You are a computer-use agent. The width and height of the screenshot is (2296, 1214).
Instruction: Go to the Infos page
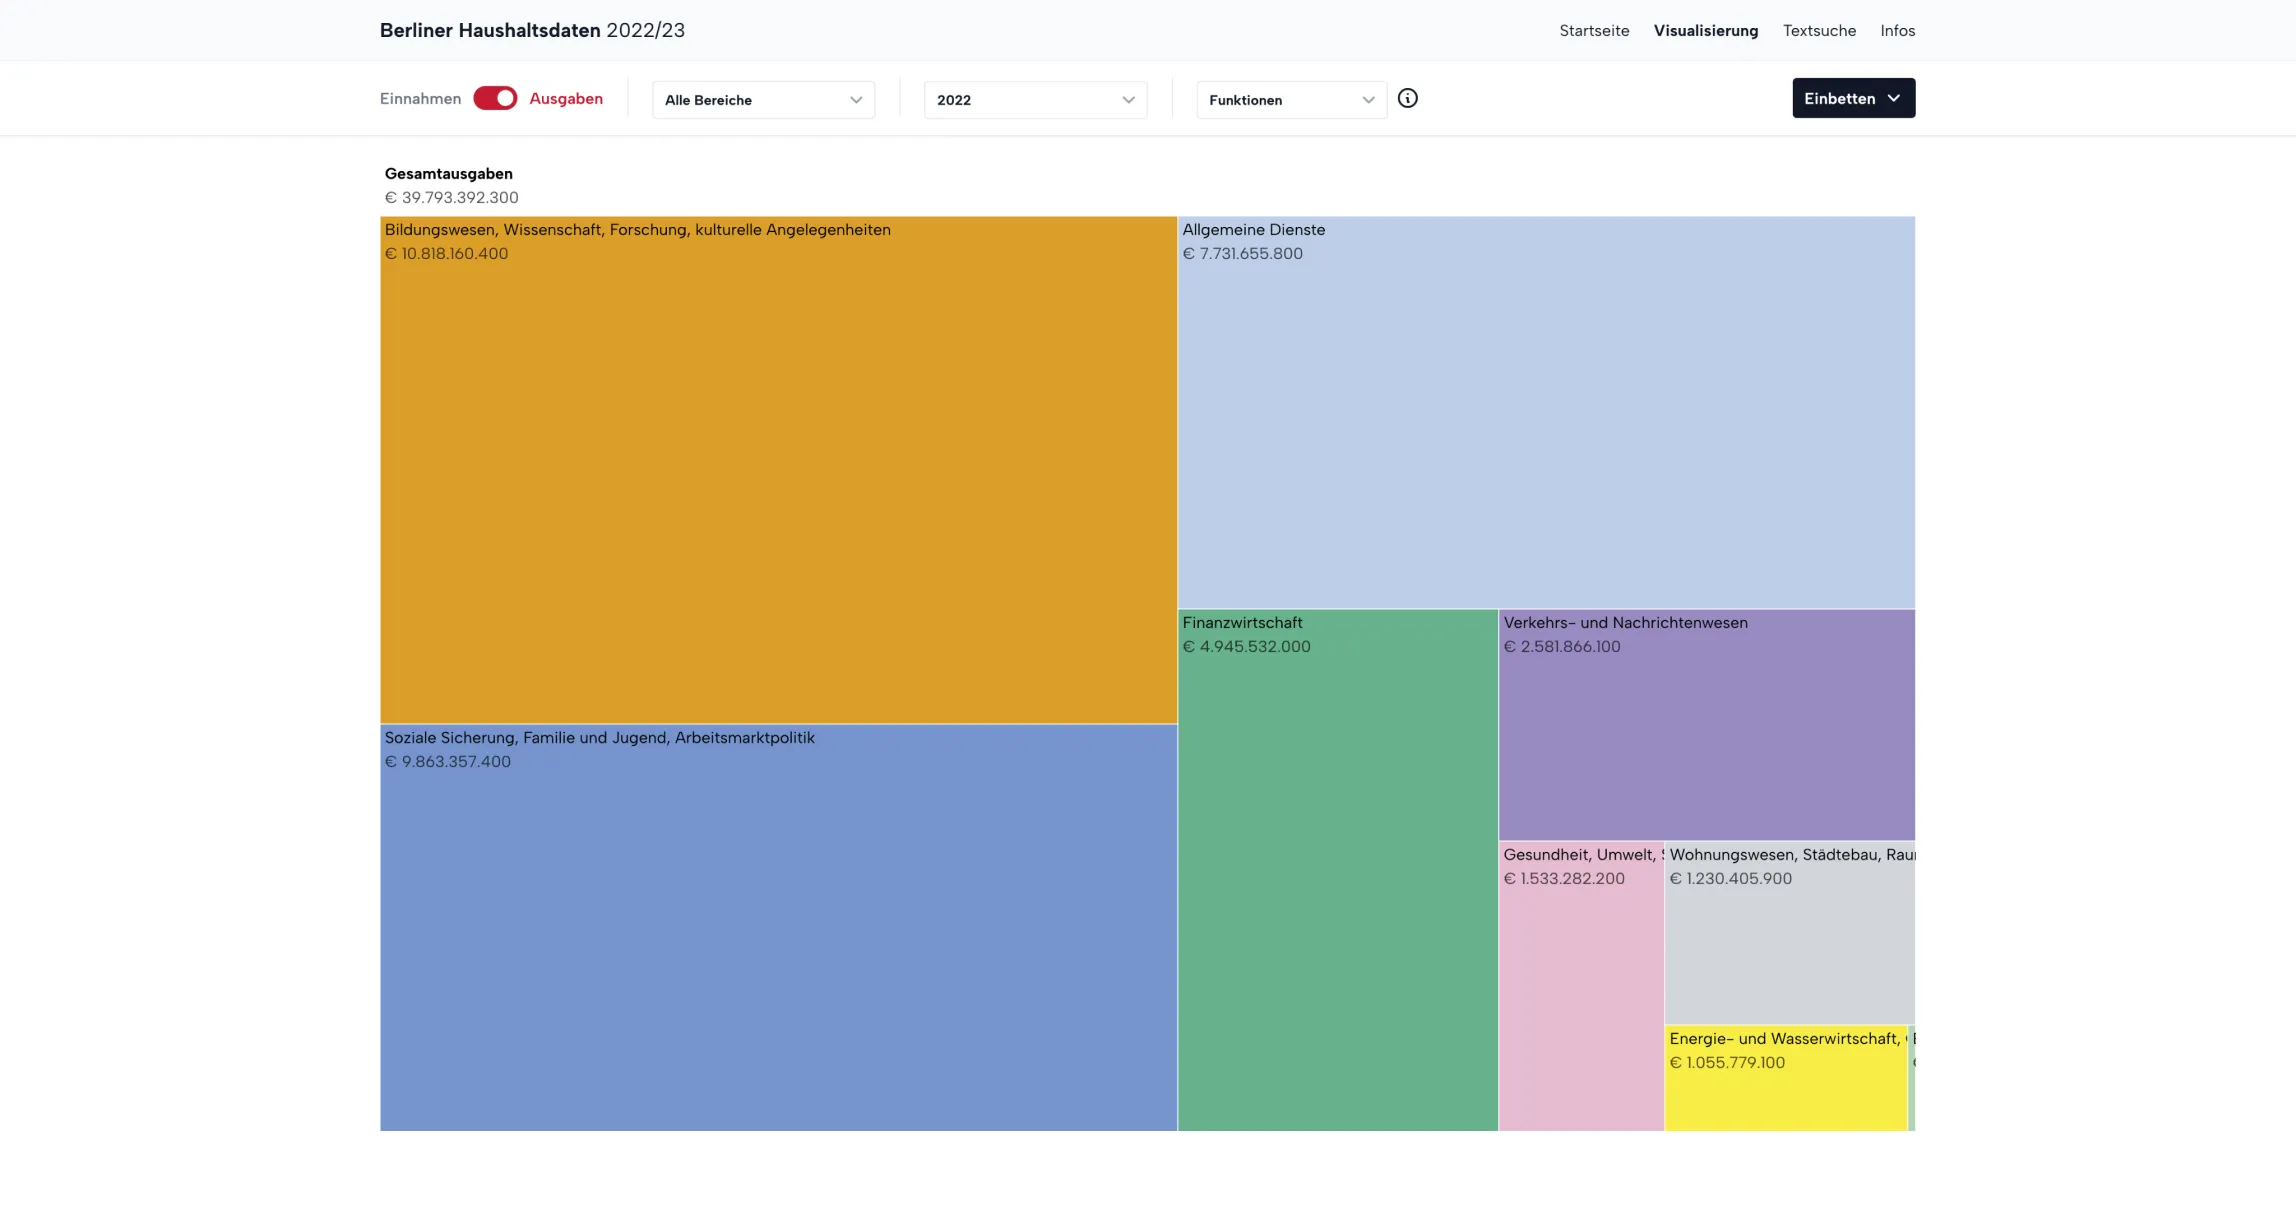coord(1897,30)
